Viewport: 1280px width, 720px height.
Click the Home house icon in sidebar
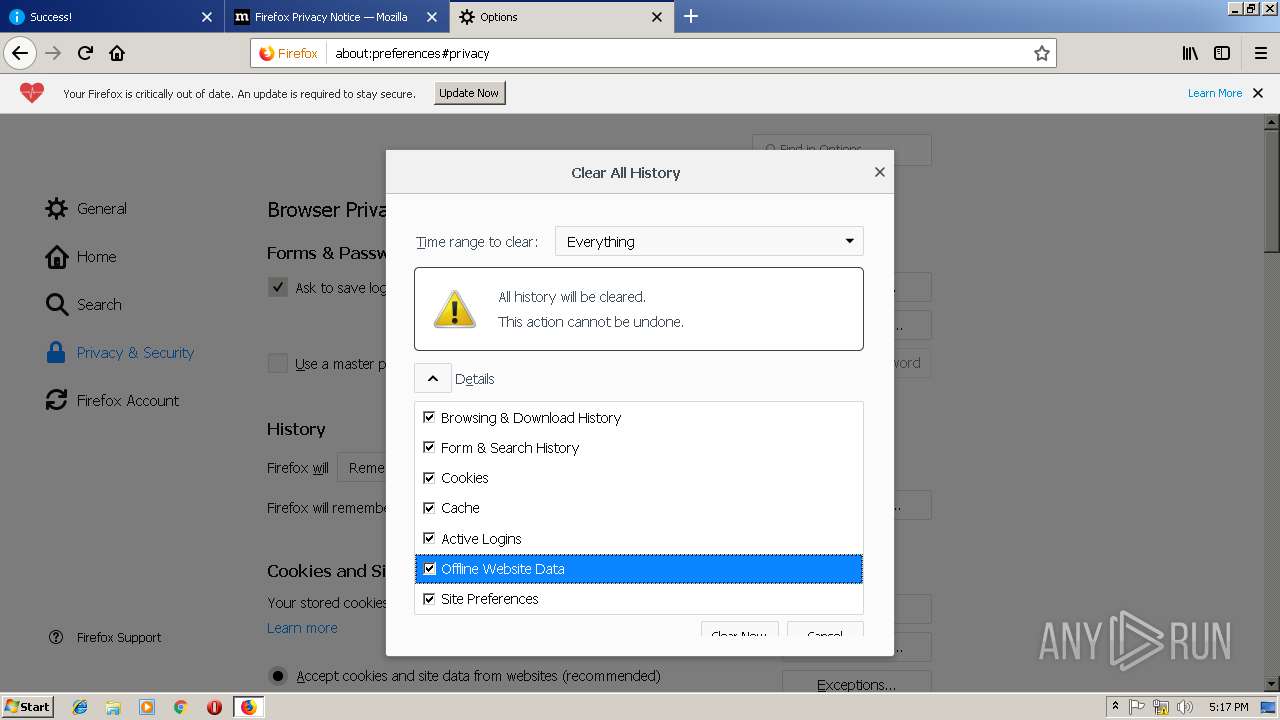tap(56, 256)
